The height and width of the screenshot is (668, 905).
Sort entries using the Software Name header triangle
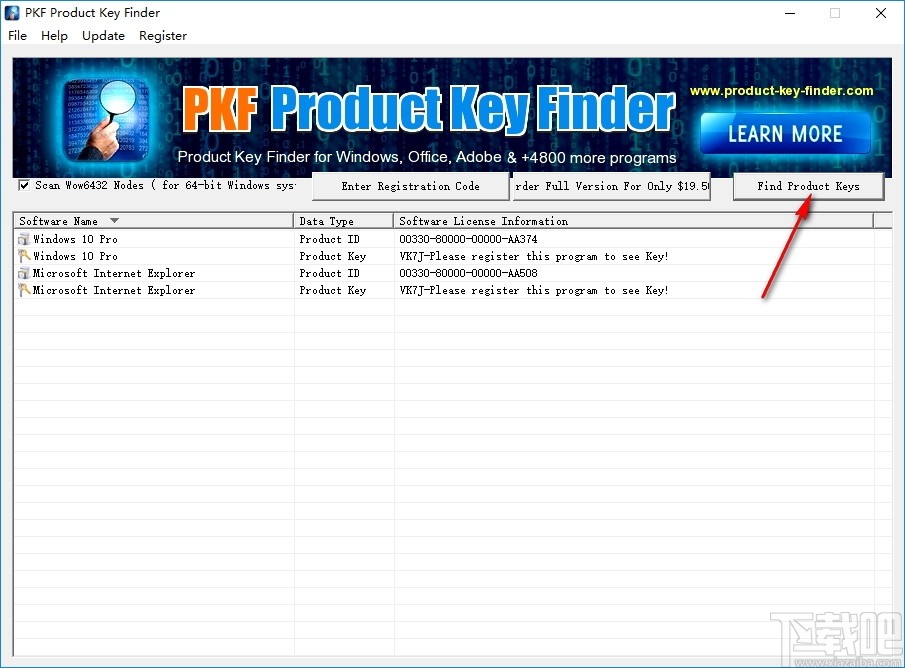coord(113,220)
